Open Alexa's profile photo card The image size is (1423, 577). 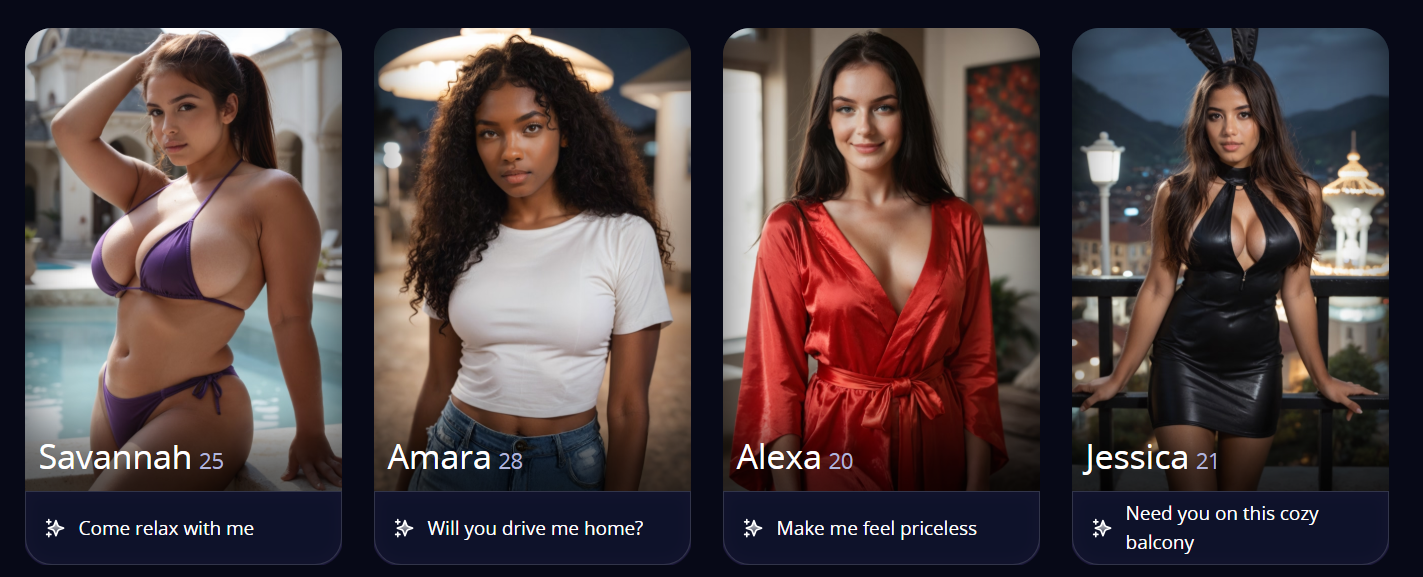(x=881, y=259)
